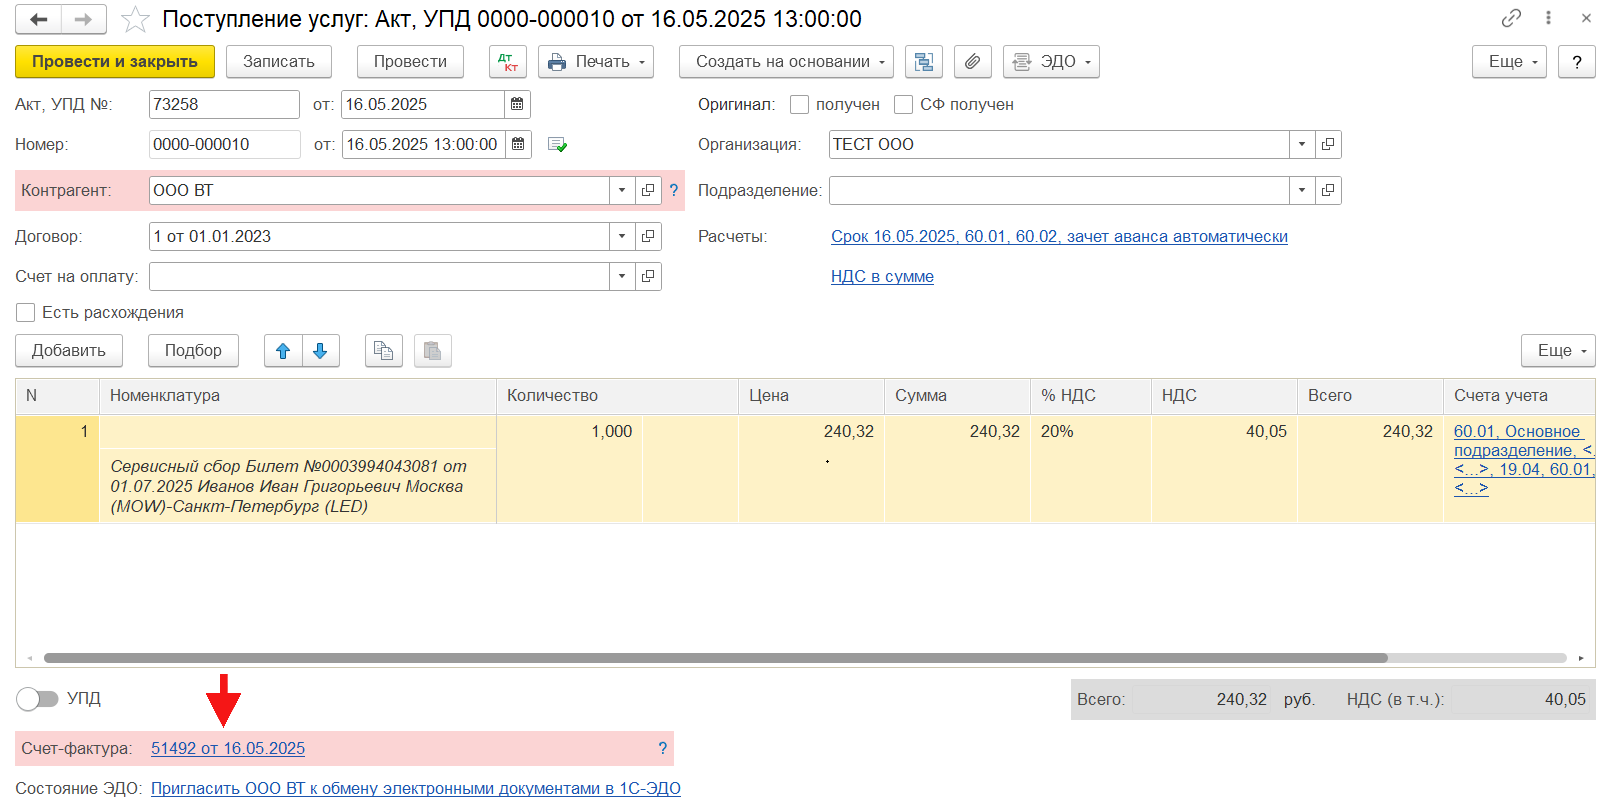
Task: Click the Дт/Кт postings icon
Action: click(x=507, y=62)
